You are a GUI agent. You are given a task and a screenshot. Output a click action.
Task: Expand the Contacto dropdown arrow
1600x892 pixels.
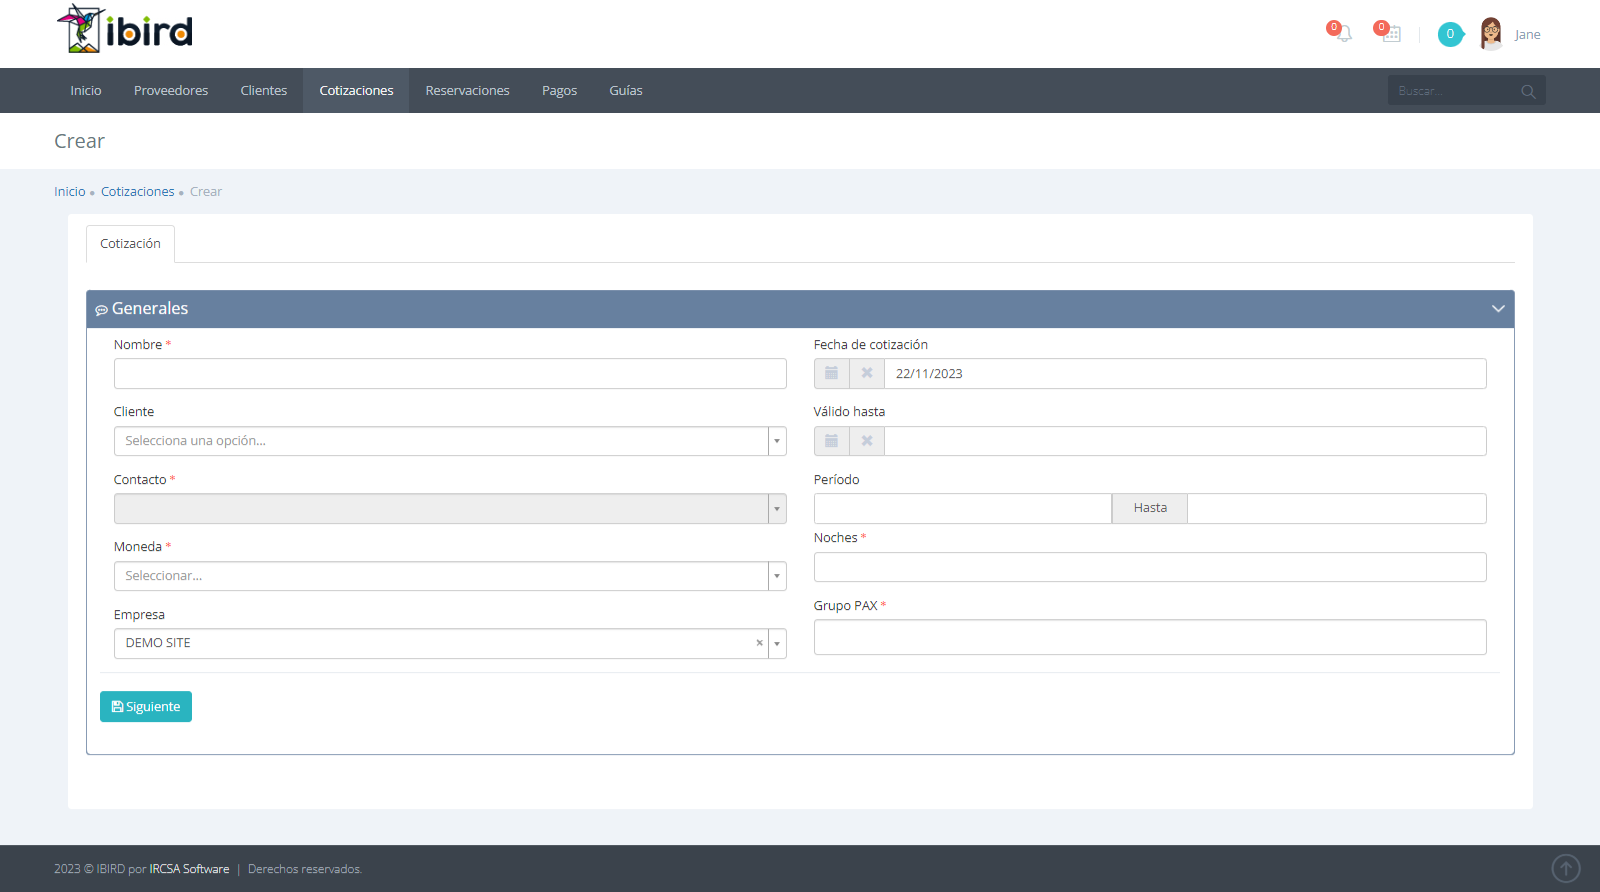(777, 509)
